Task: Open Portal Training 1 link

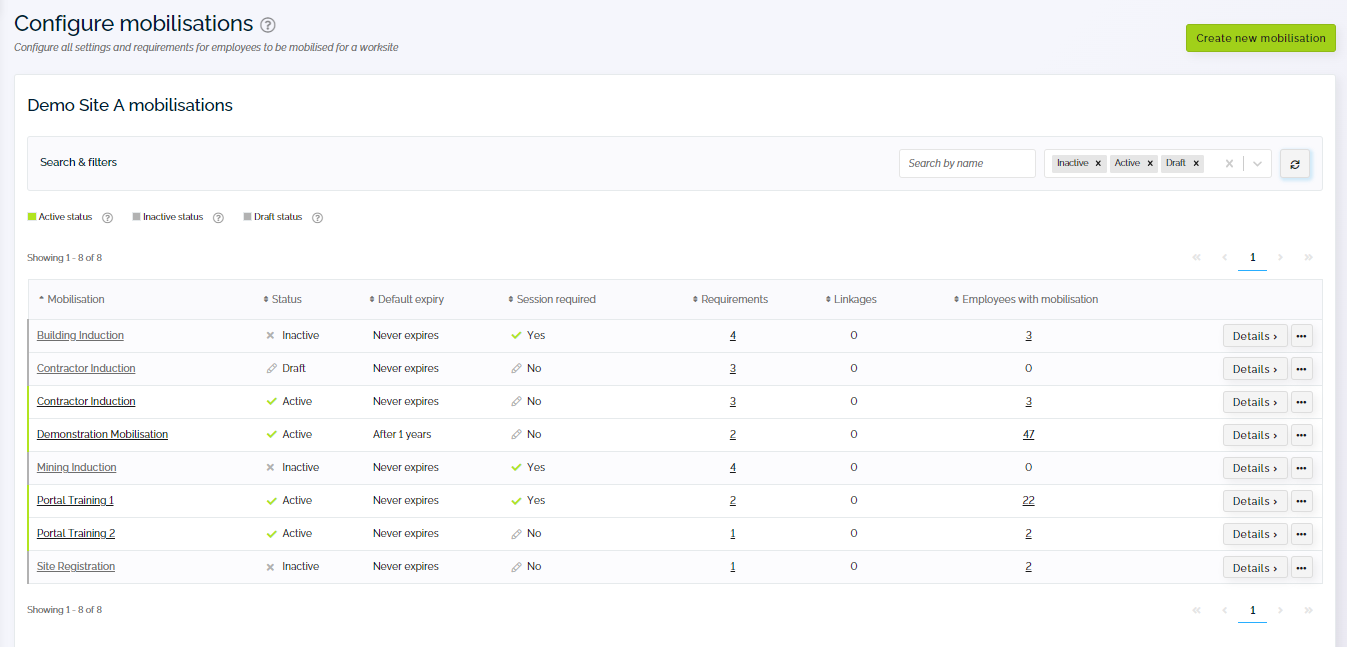Action: coord(75,501)
